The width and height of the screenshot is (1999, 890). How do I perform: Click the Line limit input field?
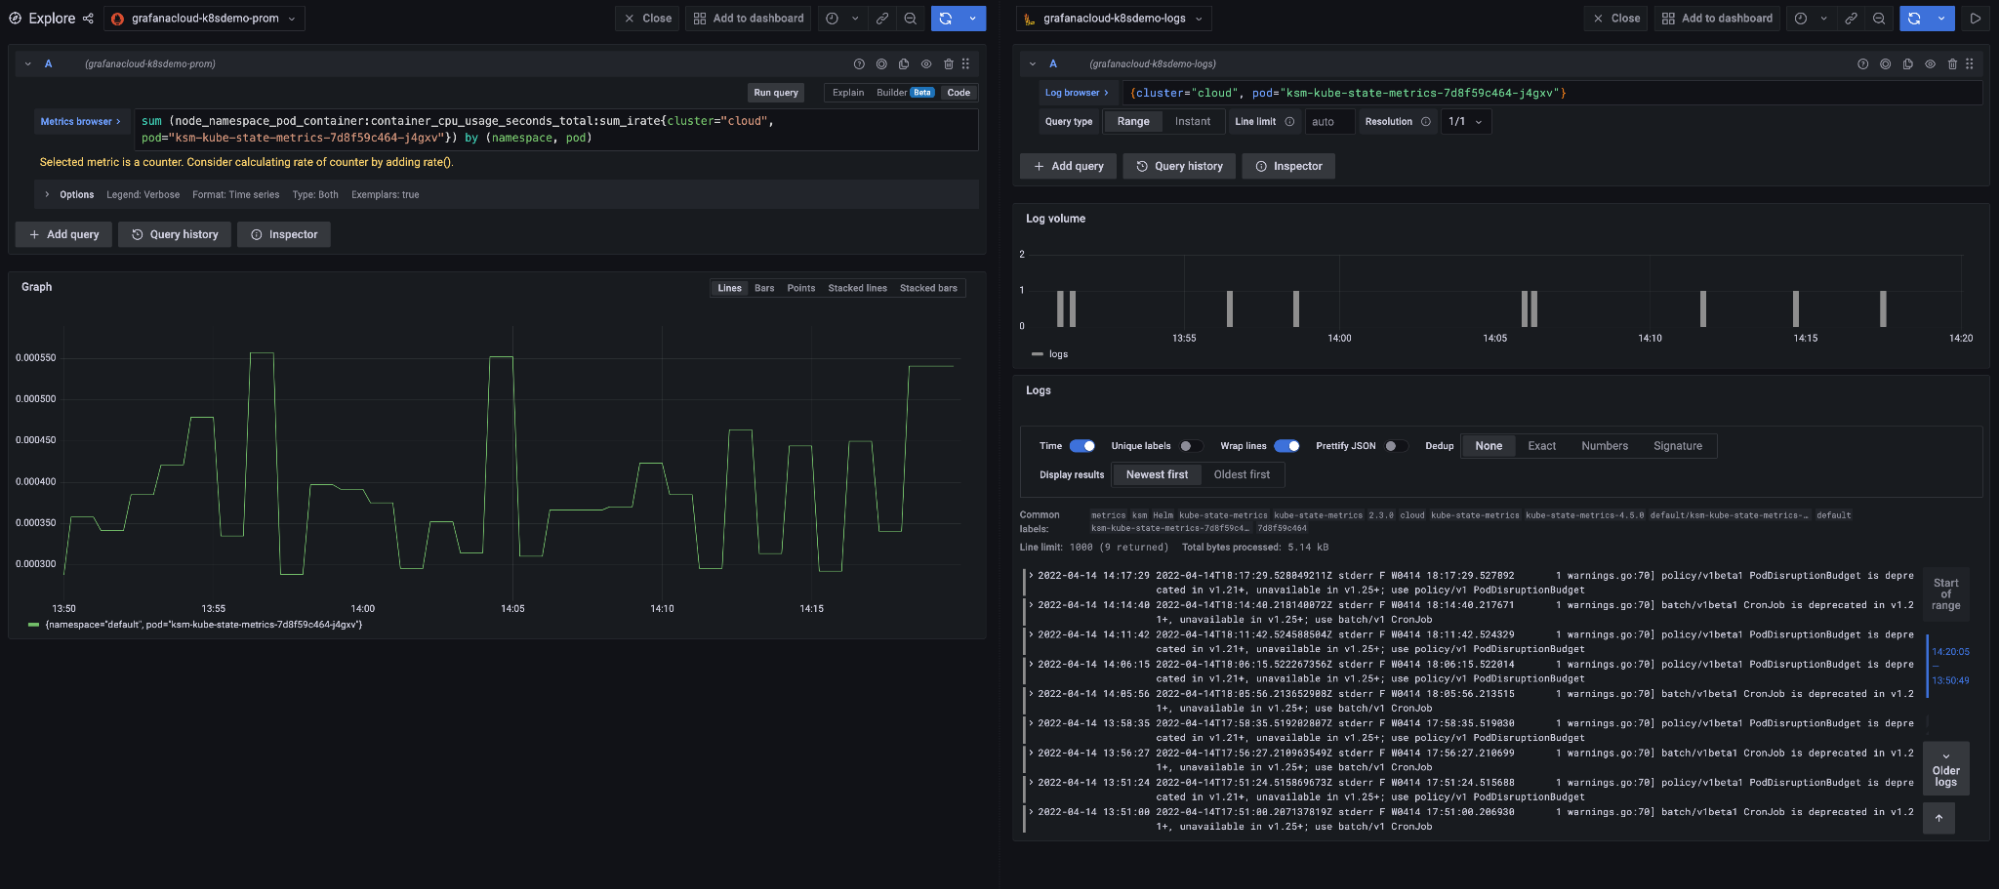[1329, 122]
